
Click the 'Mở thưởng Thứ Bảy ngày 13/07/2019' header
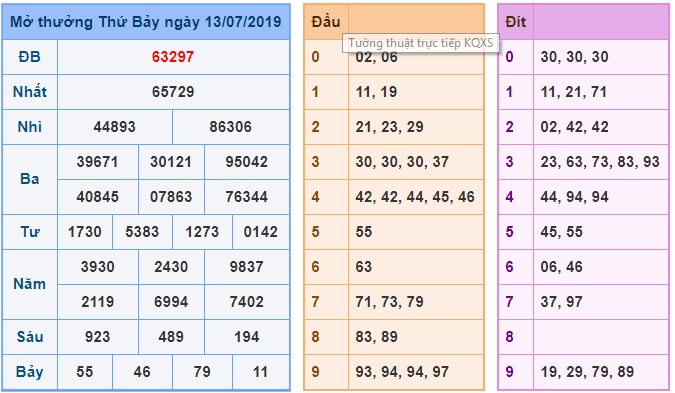tap(146, 22)
